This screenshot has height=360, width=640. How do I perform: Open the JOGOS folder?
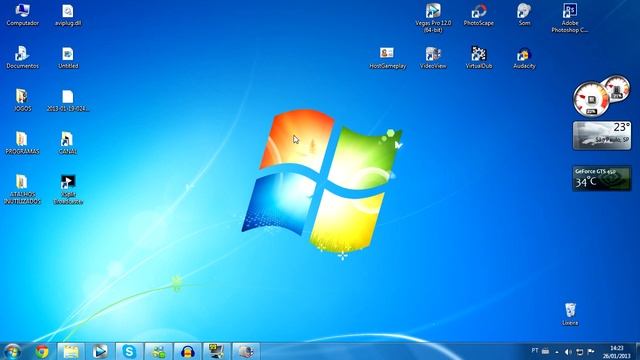click(x=22, y=100)
